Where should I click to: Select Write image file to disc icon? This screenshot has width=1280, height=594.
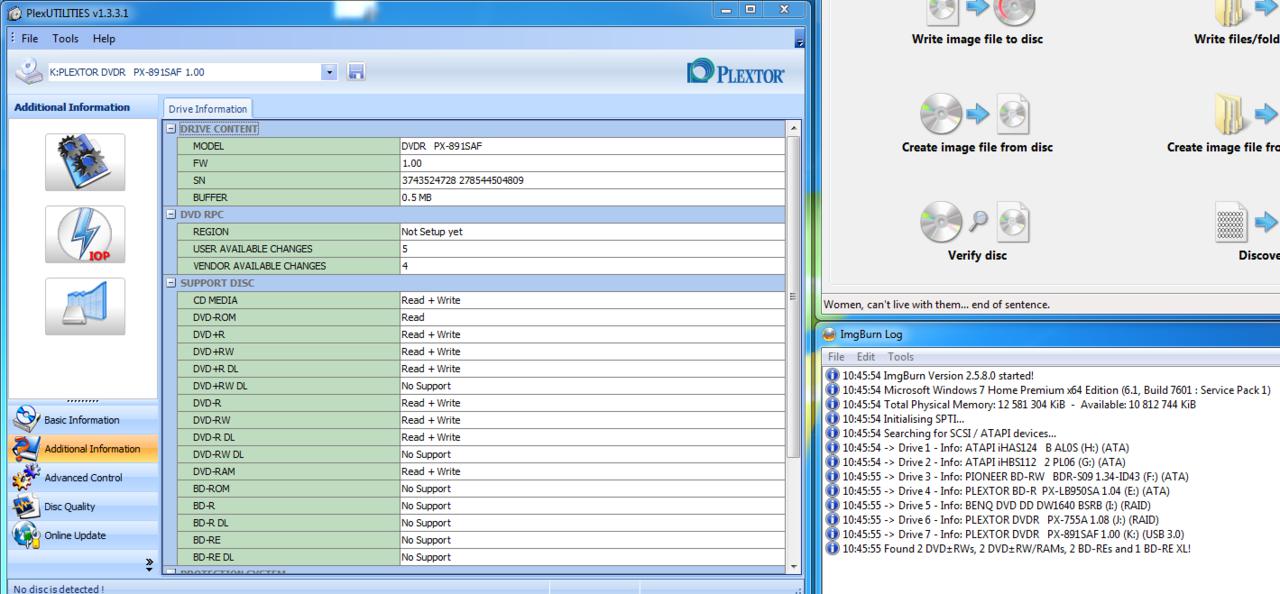(x=977, y=11)
